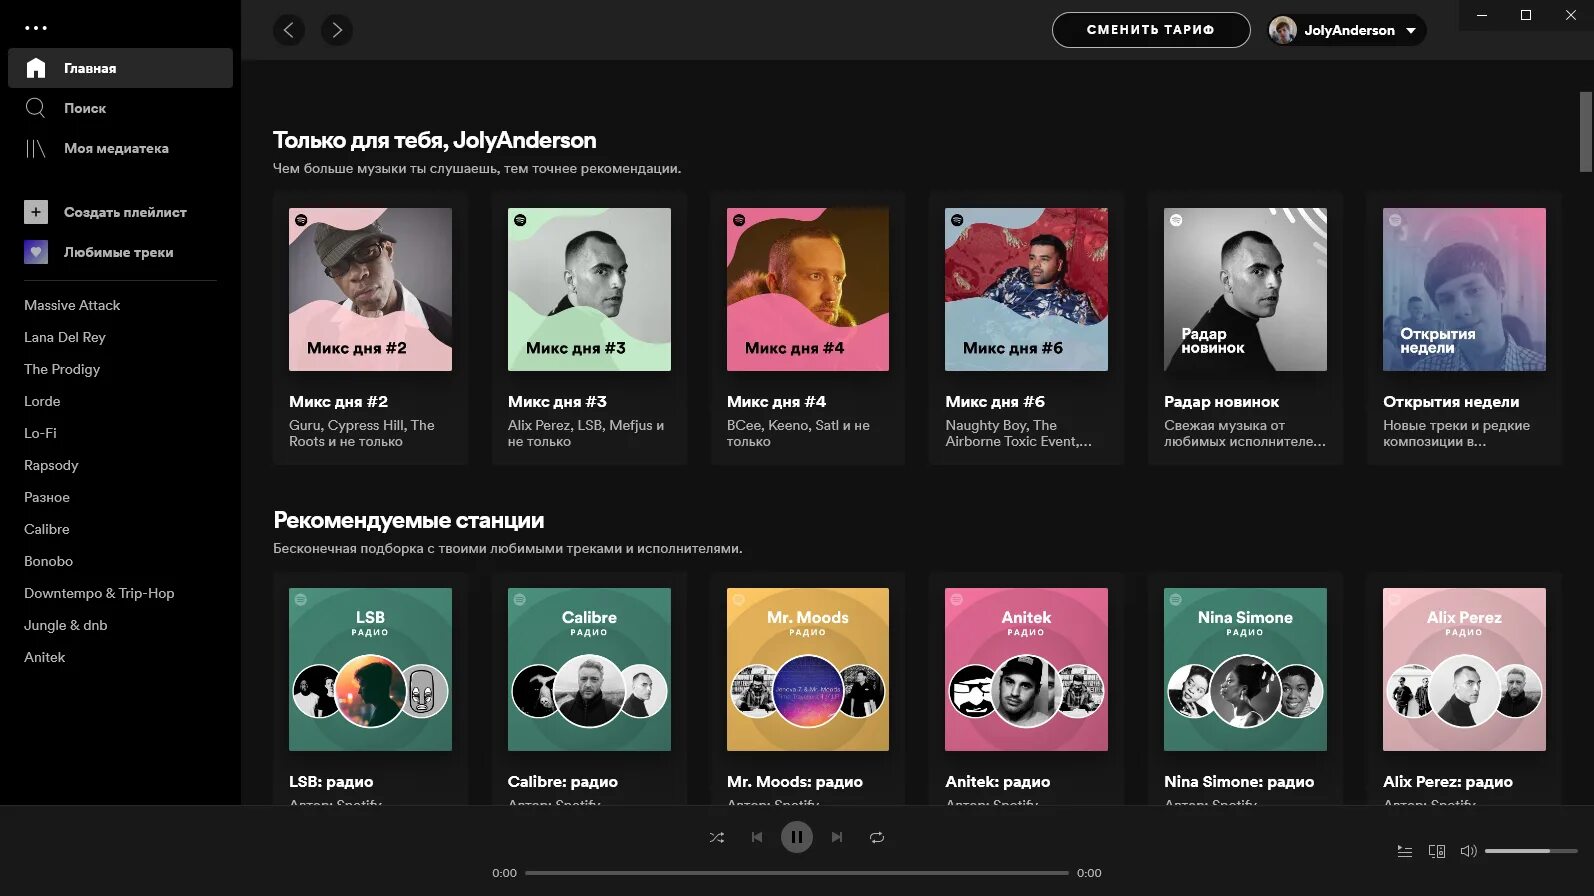Open the Микс дня #4 cover
1594x896 pixels.
coord(808,289)
